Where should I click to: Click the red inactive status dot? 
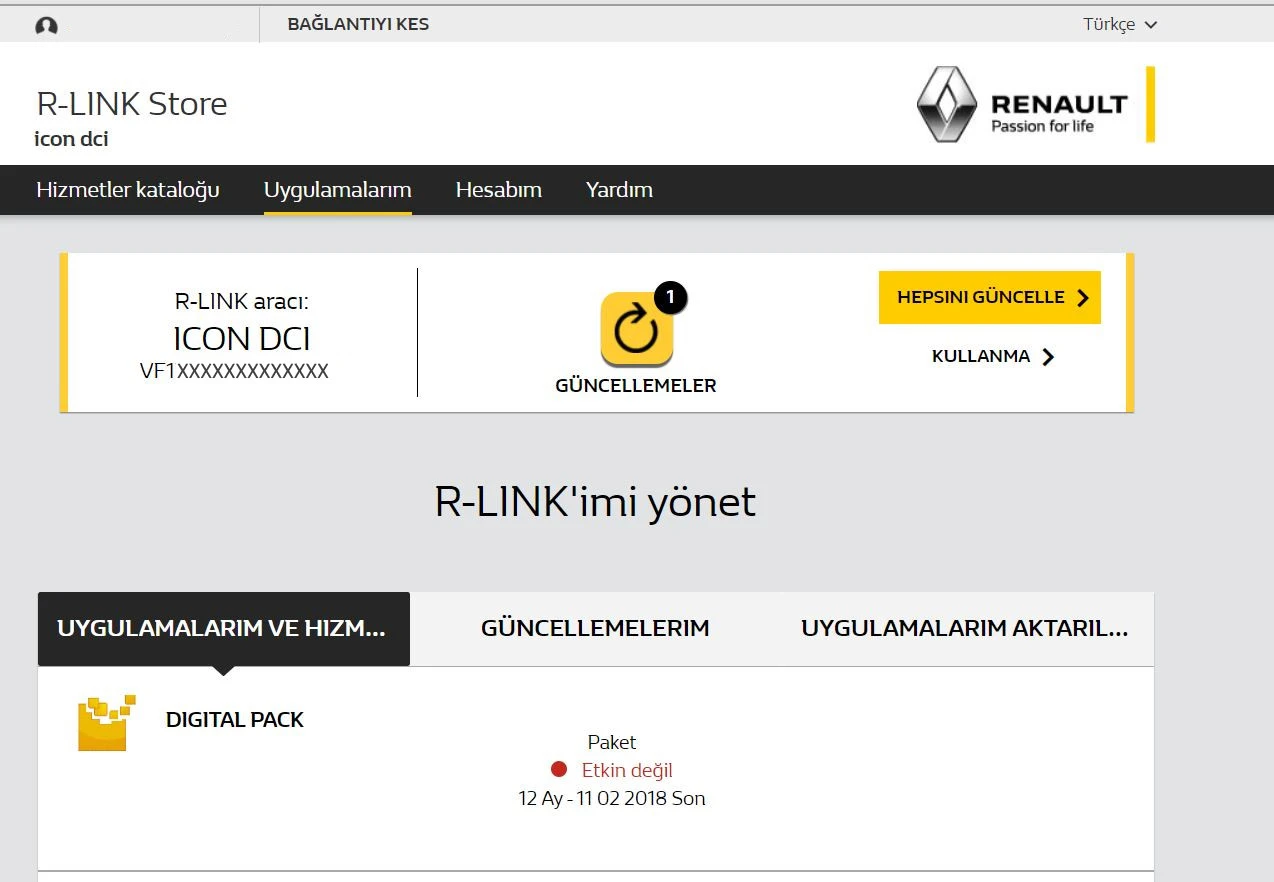coord(559,770)
